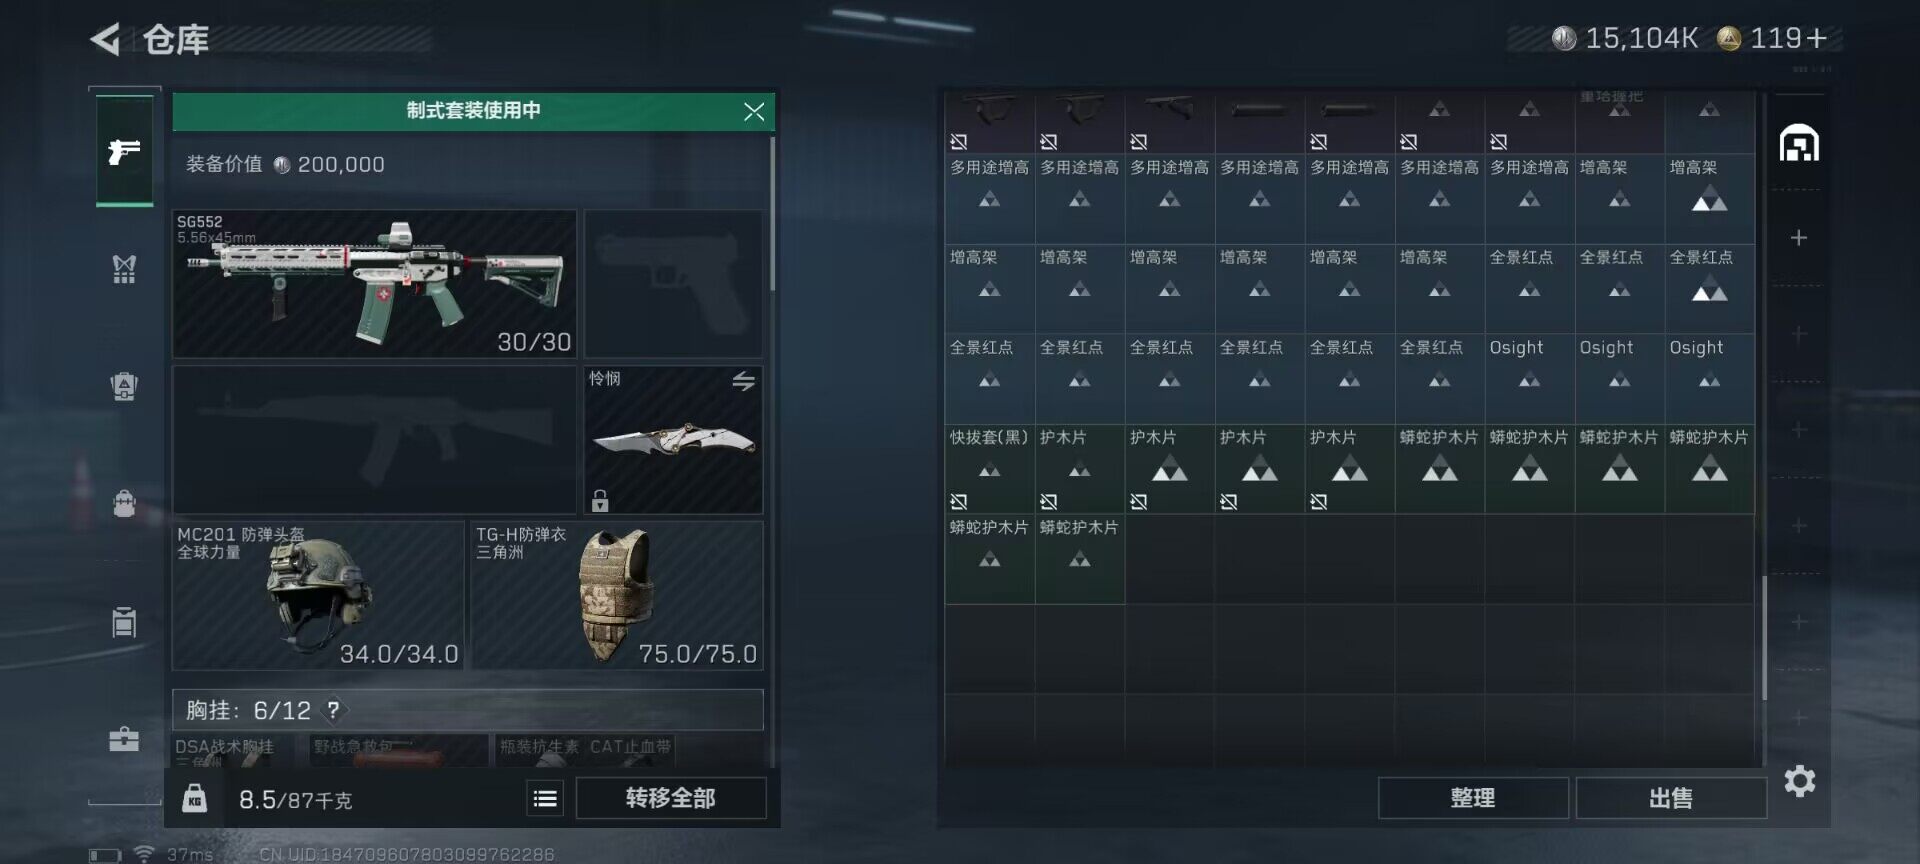Close the 制式套装使用中 banner
The width and height of the screenshot is (1920, 864).
tap(754, 111)
